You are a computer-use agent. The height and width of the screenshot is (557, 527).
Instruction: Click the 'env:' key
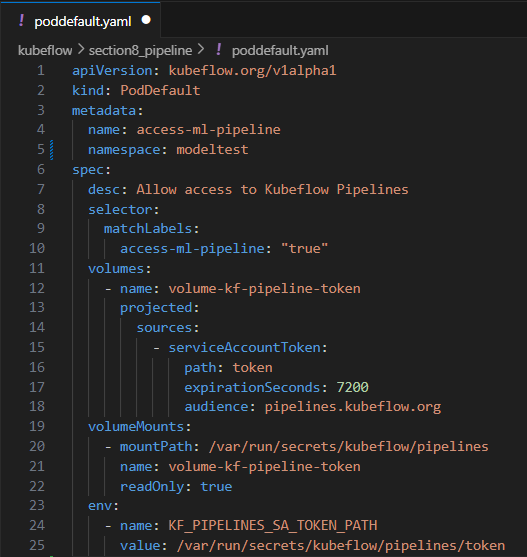(x=103, y=506)
